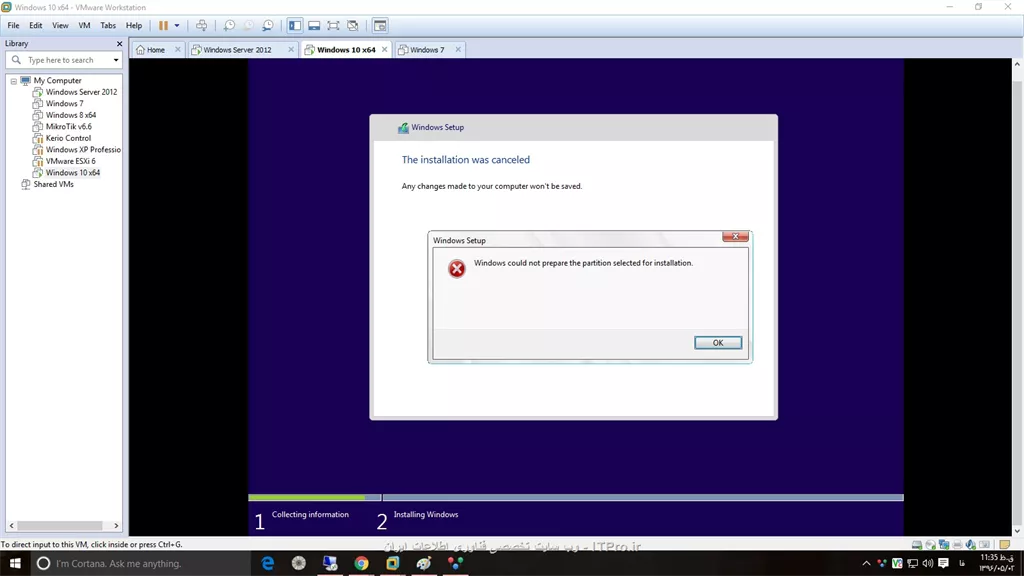Close the Windows Setup error dialog with X
Image resolution: width=1024 pixels, height=576 pixels.
pyautogui.click(x=735, y=236)
